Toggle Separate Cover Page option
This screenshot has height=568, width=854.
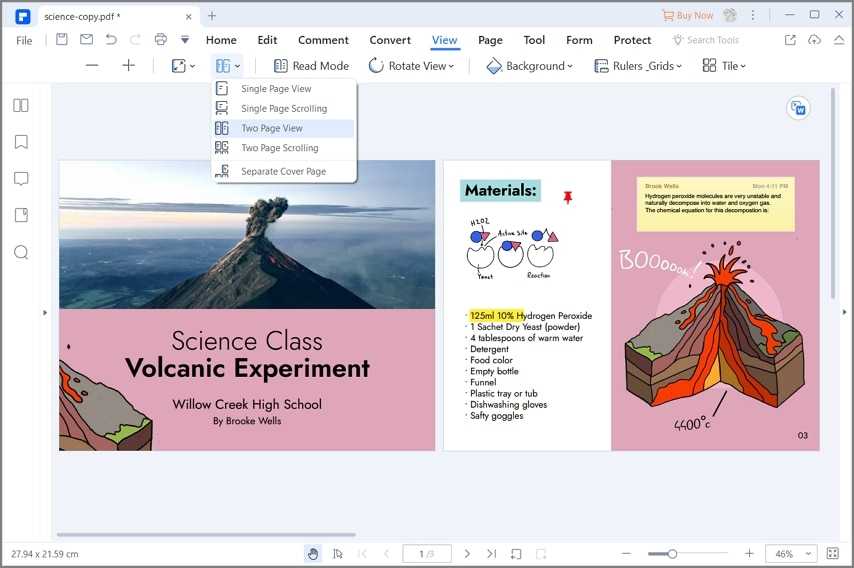pos(283,172)
